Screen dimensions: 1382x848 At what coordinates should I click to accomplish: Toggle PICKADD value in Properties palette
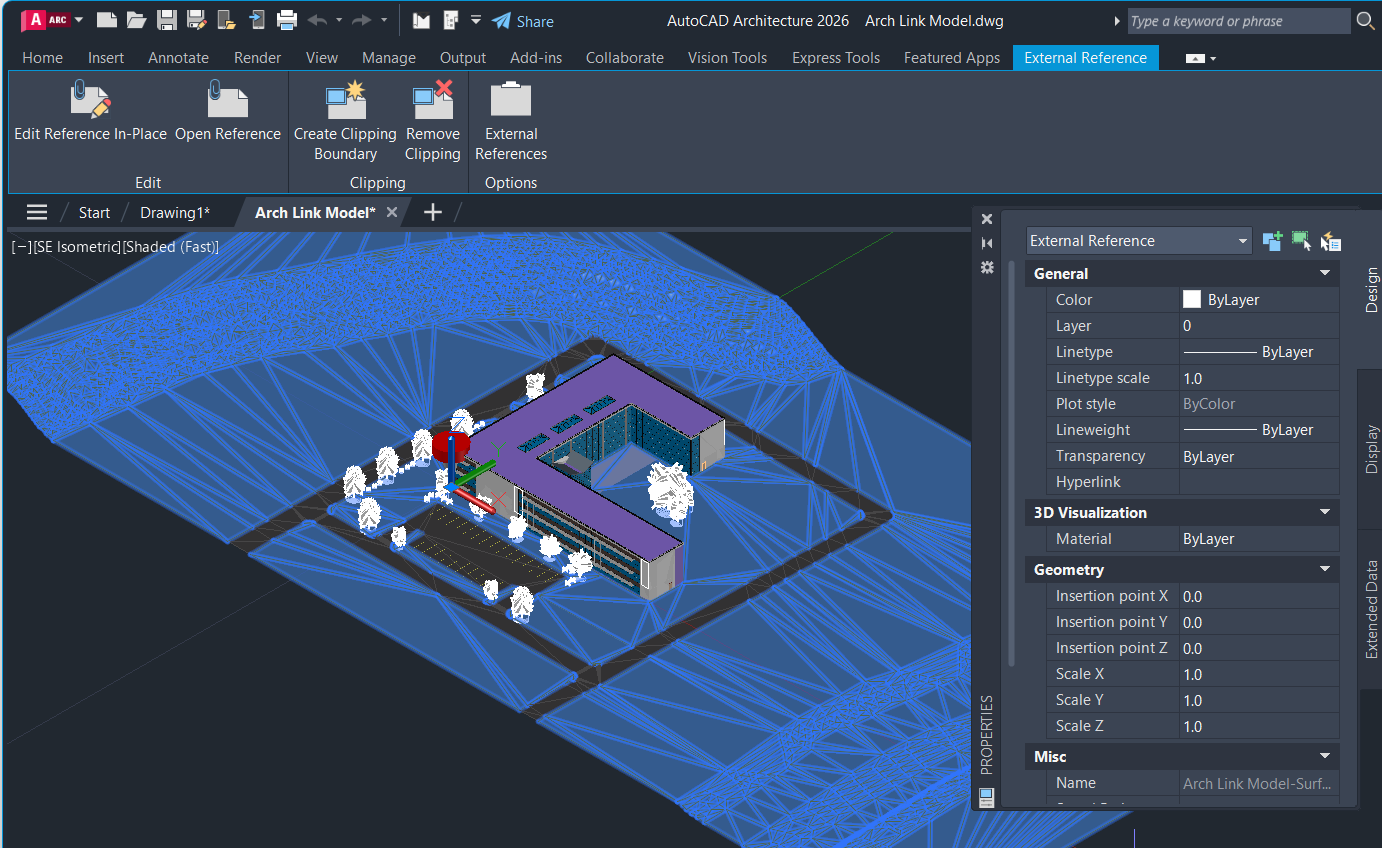[1272, 240]
